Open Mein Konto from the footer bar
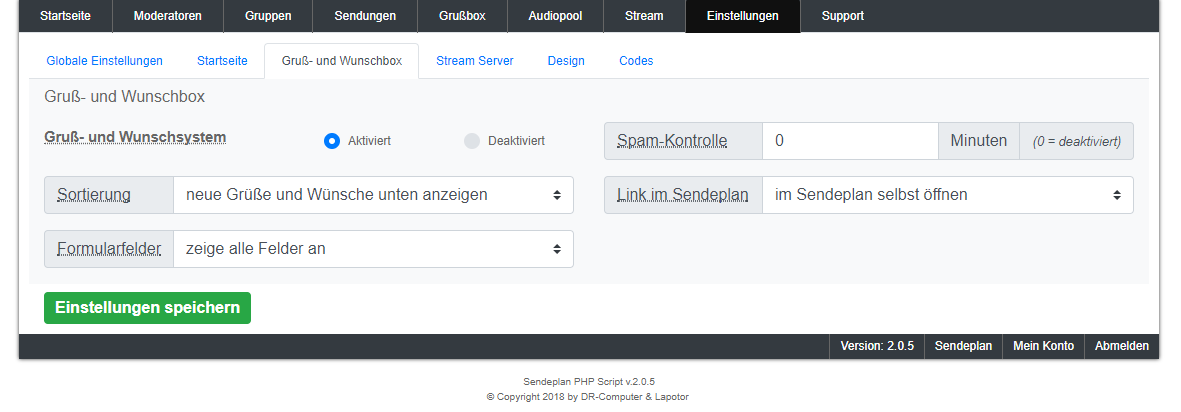The image size is (1181, 412). coord(1043,346)
